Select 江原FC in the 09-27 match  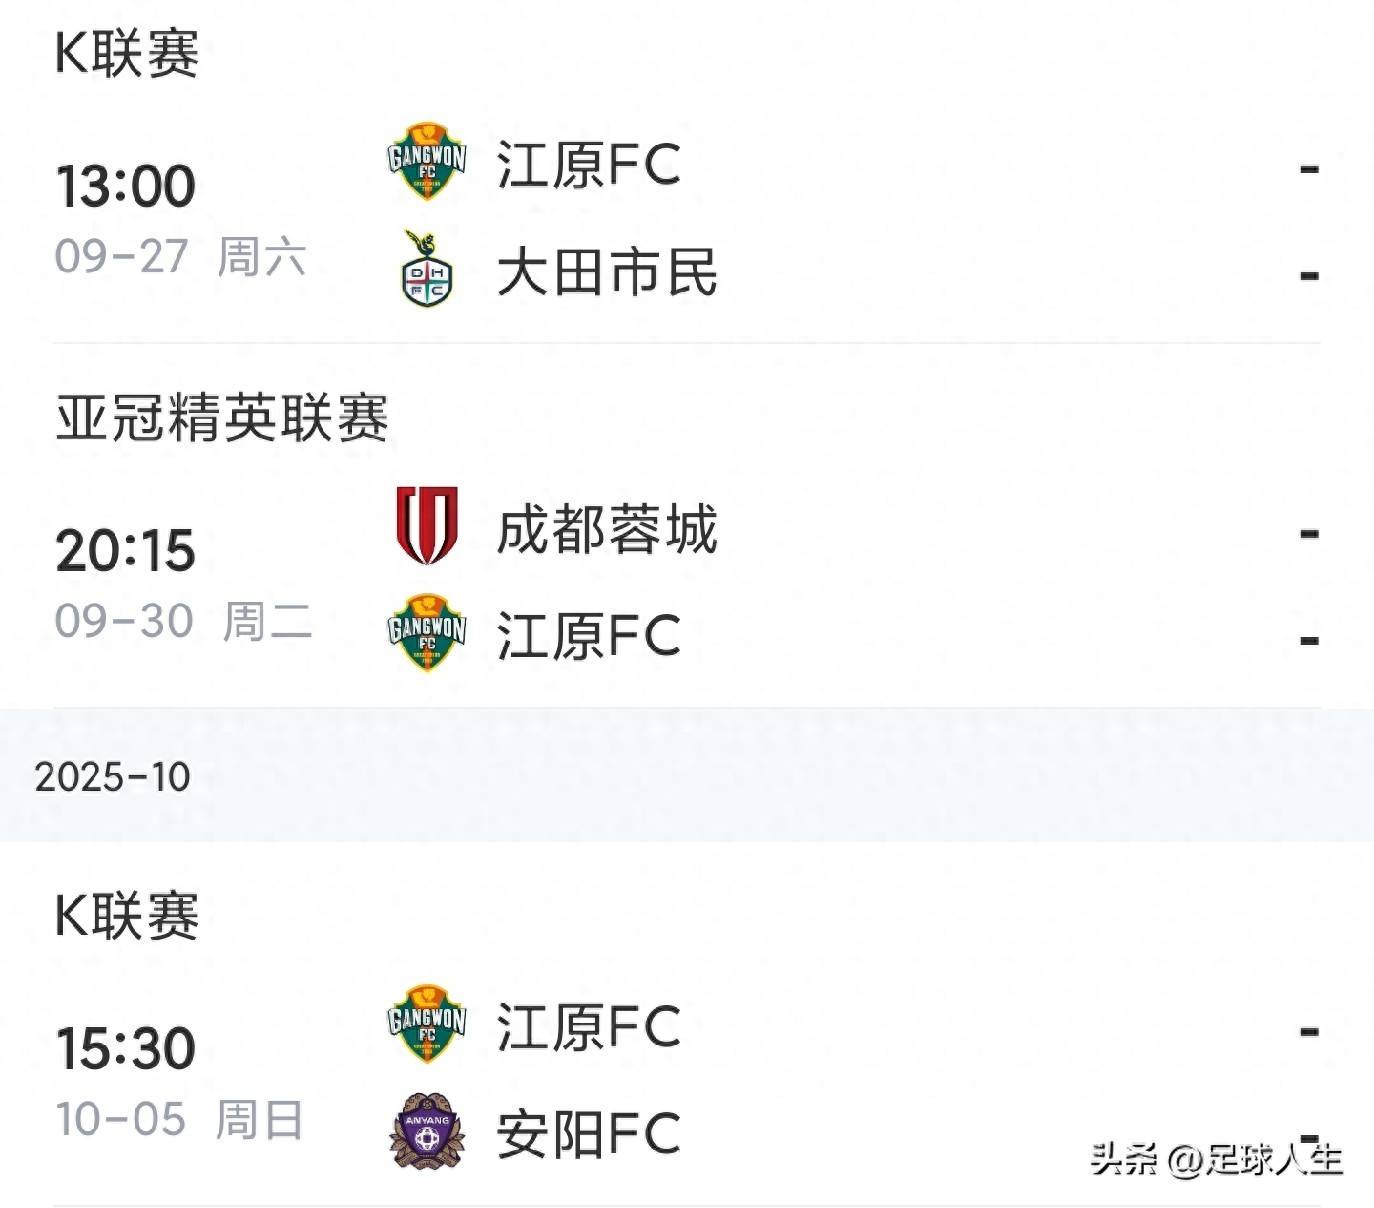coord(589,165)
